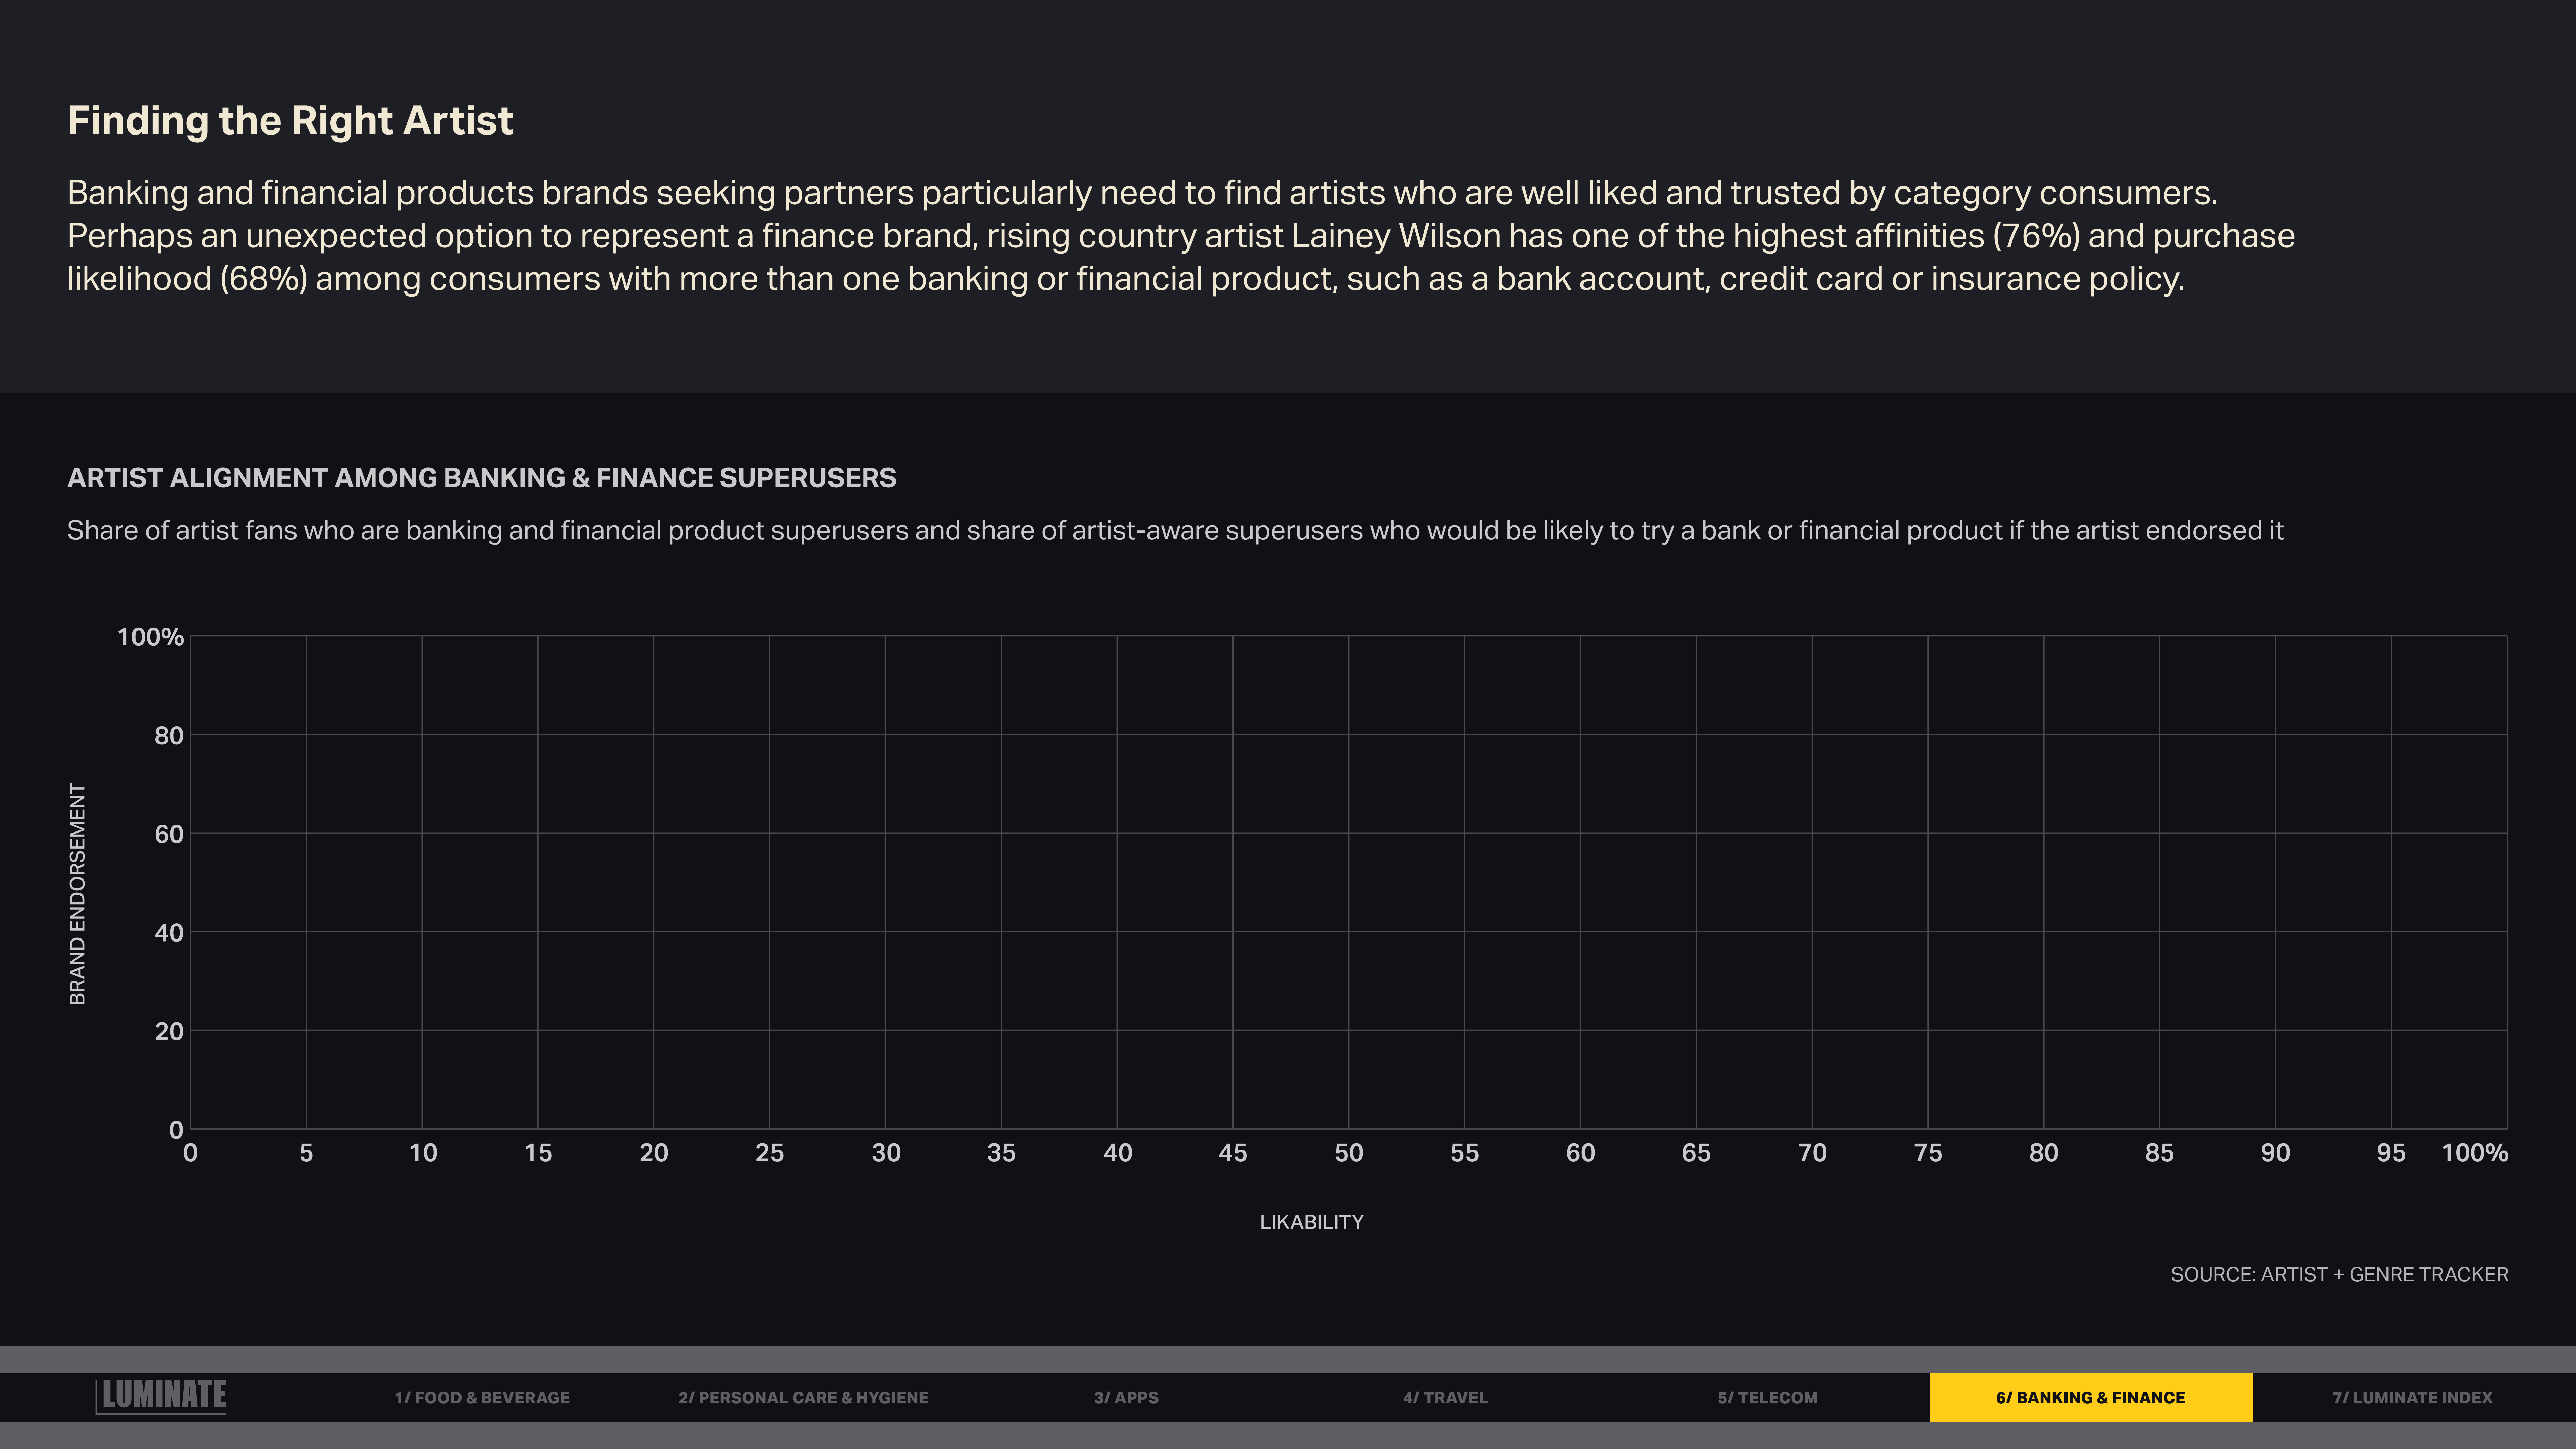Click the 75 tick on likability axis
The width and height of the screenshot is (2576, 1449).
(1927, 1153)
